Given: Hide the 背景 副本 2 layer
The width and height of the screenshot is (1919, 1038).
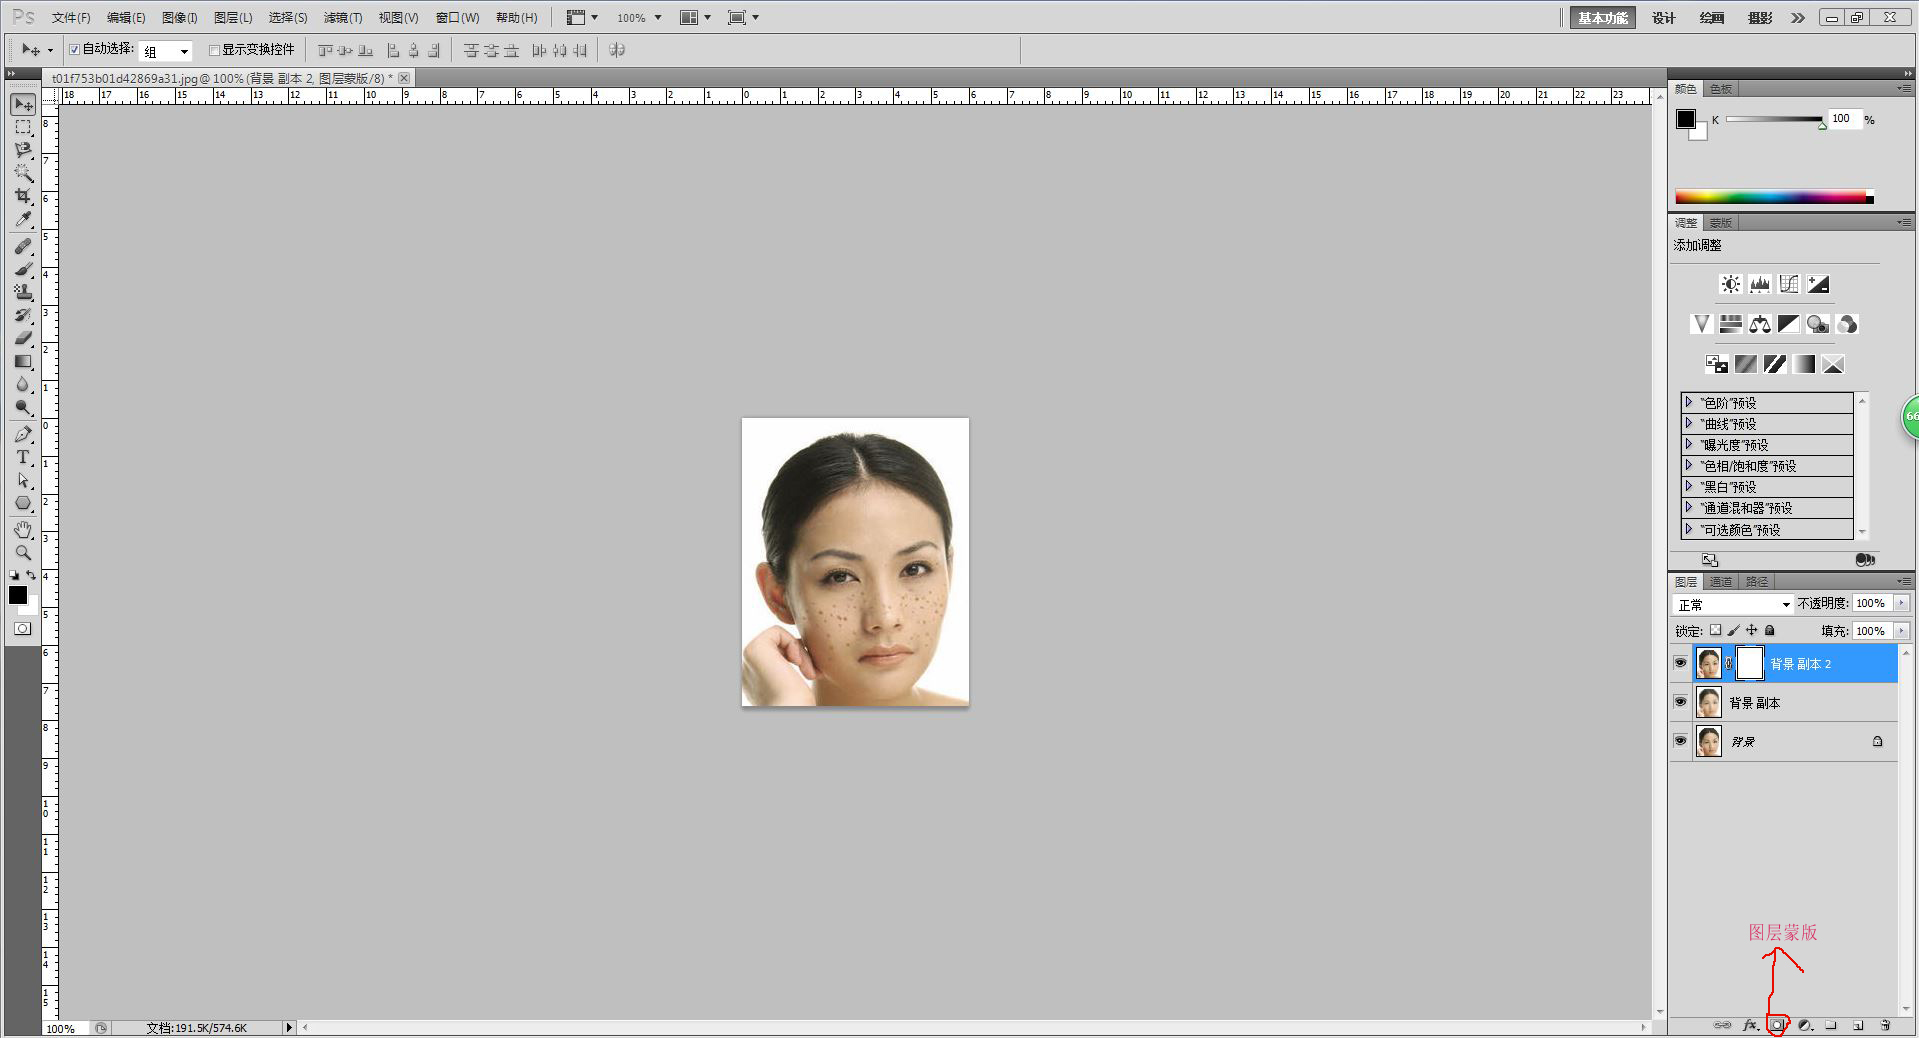Looking at the screenshot, I should click(1680, 663).
